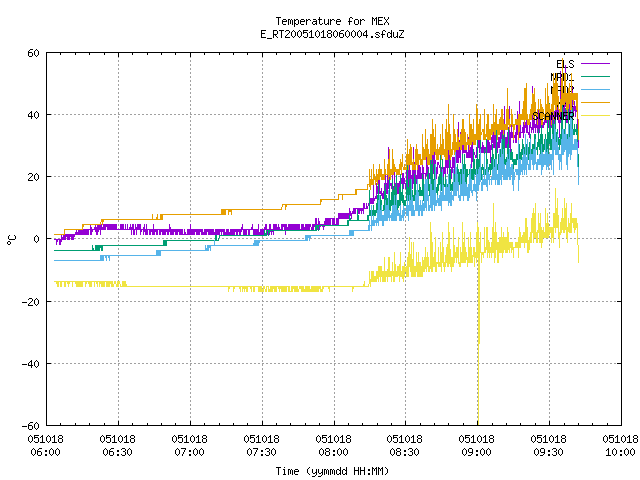Click the 'NPD1' legend label
The image size is (640, 480).
click(x=562, y=77)
